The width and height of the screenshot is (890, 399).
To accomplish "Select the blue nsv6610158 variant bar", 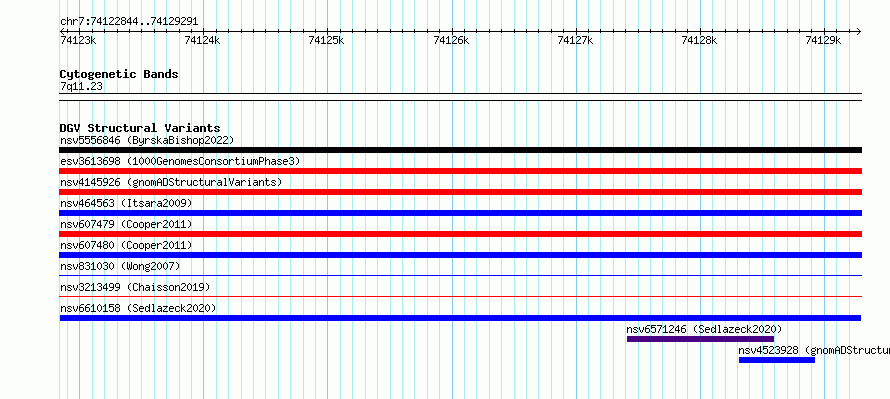I will click(460, 318).
